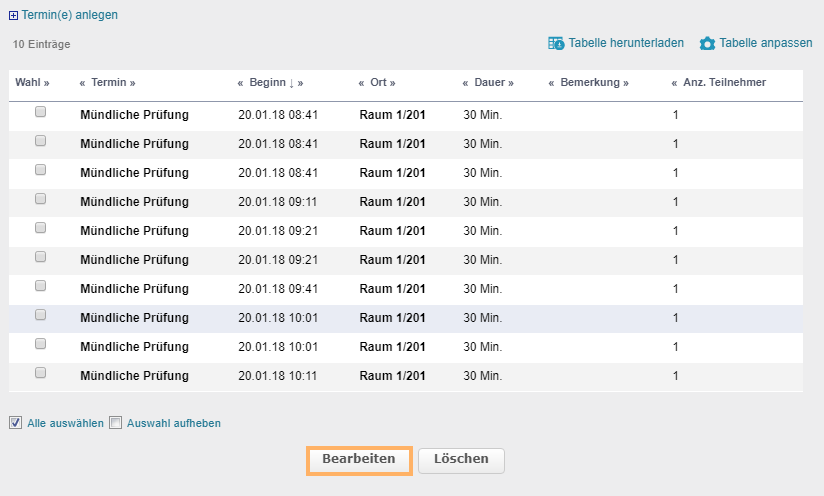Click left arrow before Termin column header

point(82,83)
